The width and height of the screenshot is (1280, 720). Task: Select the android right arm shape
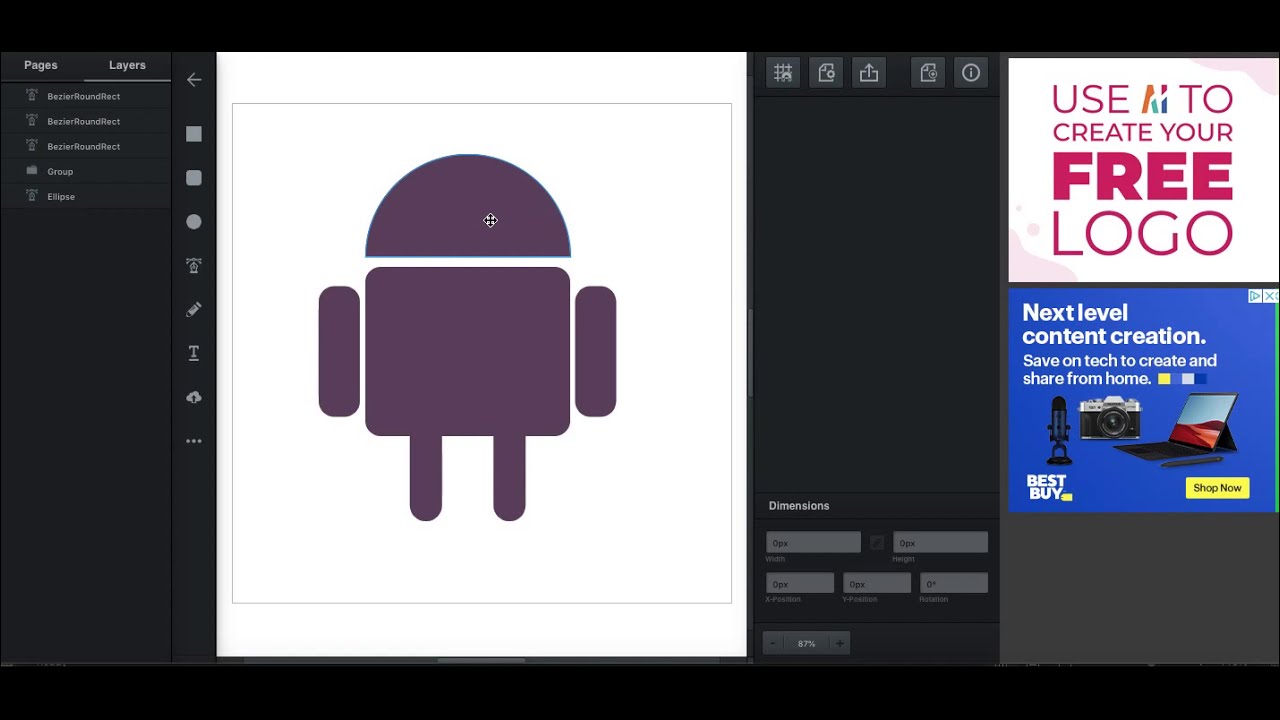[x=596, y=351]
